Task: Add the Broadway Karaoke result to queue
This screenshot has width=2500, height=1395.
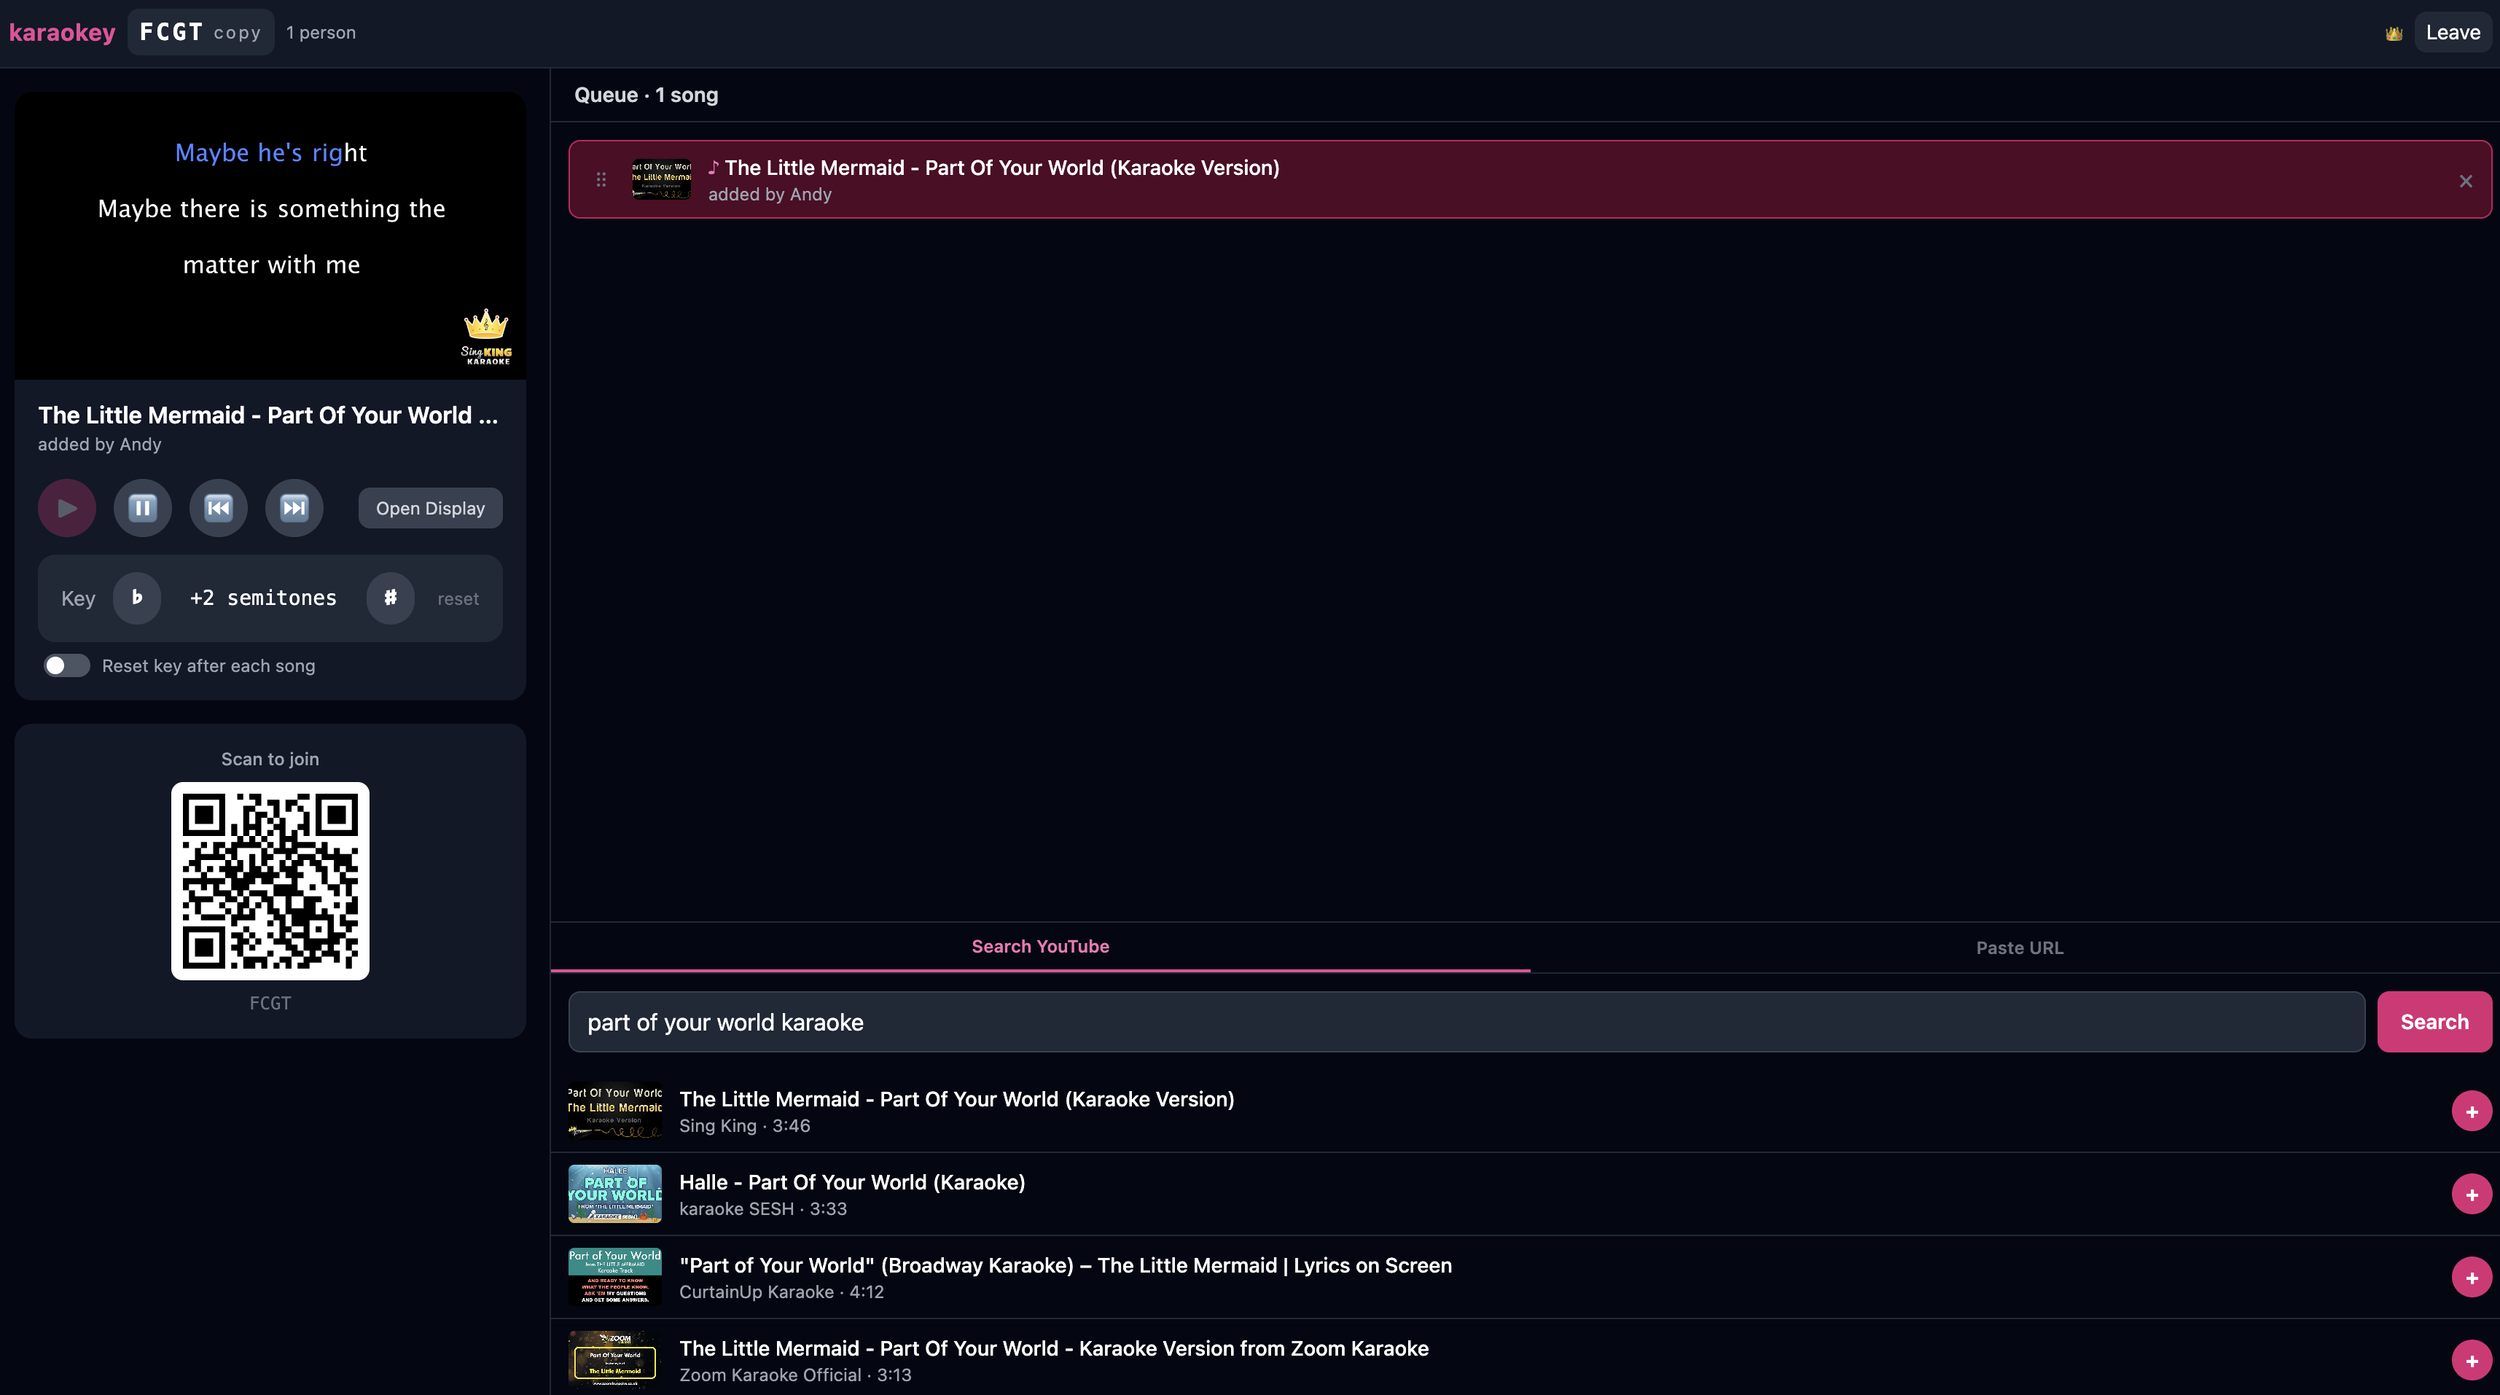Action: click(2471, 1278)
